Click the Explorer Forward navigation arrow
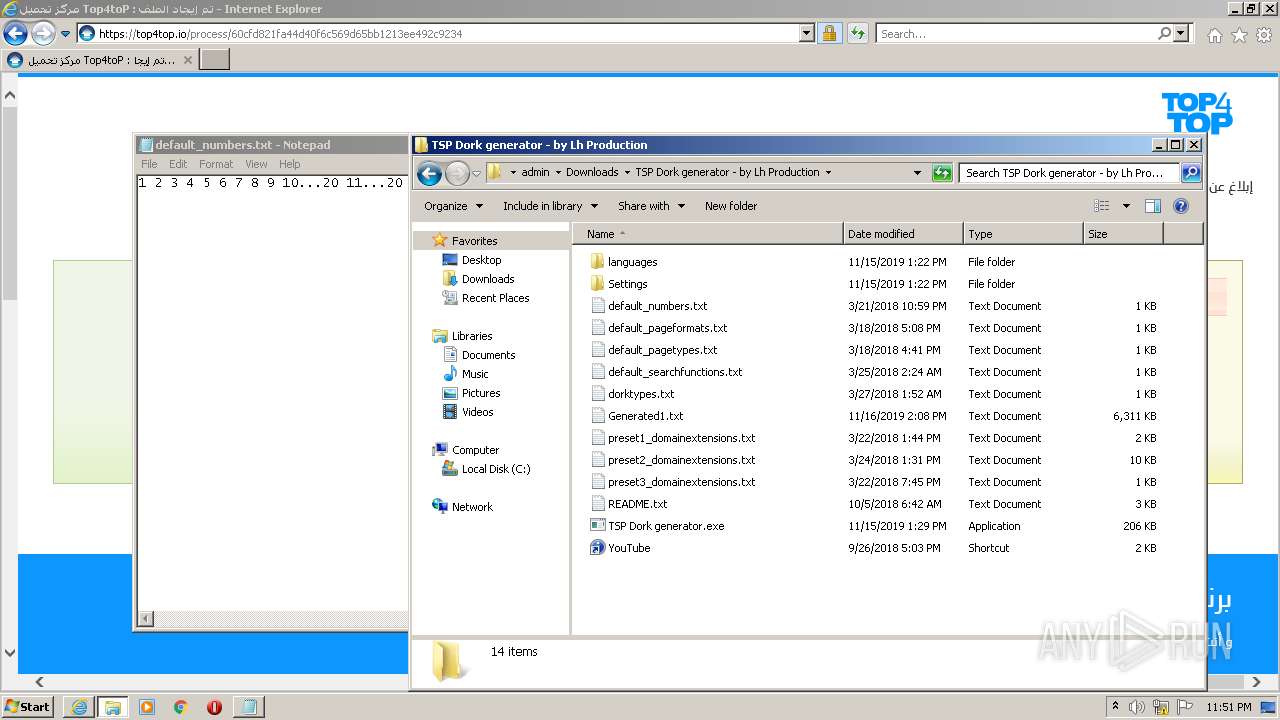The height and width of the screenshot is (720, 1280). point(457,173)
